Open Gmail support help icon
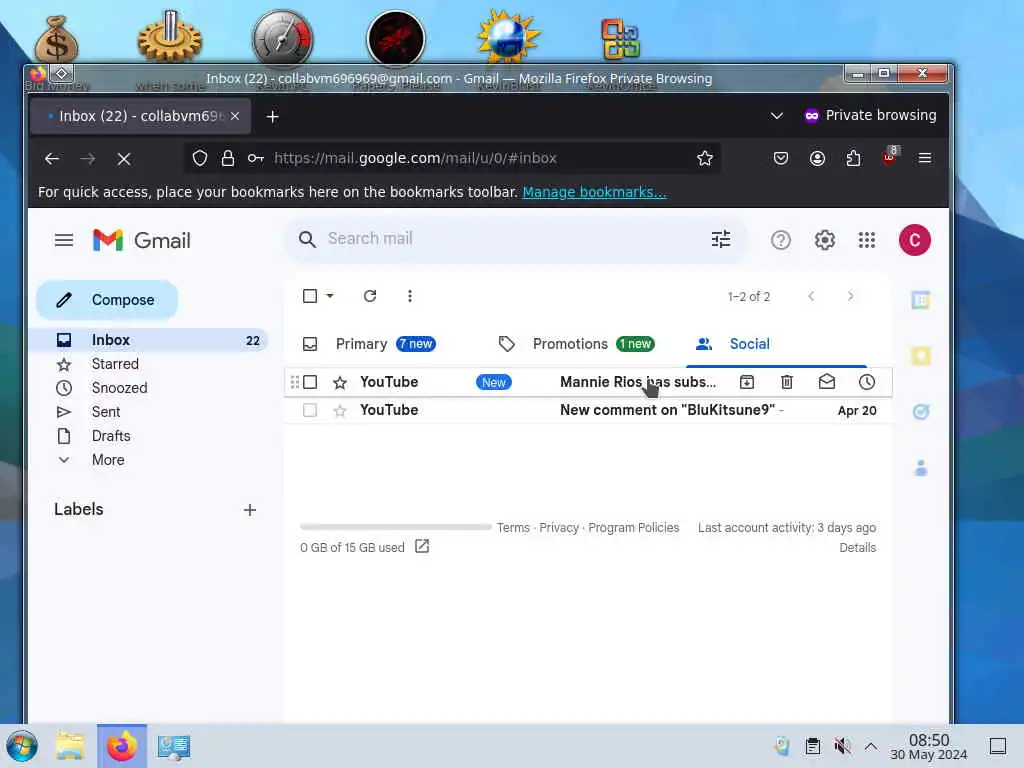Image resolution: width=1024 pixels, height=768 pixels. 780,240
